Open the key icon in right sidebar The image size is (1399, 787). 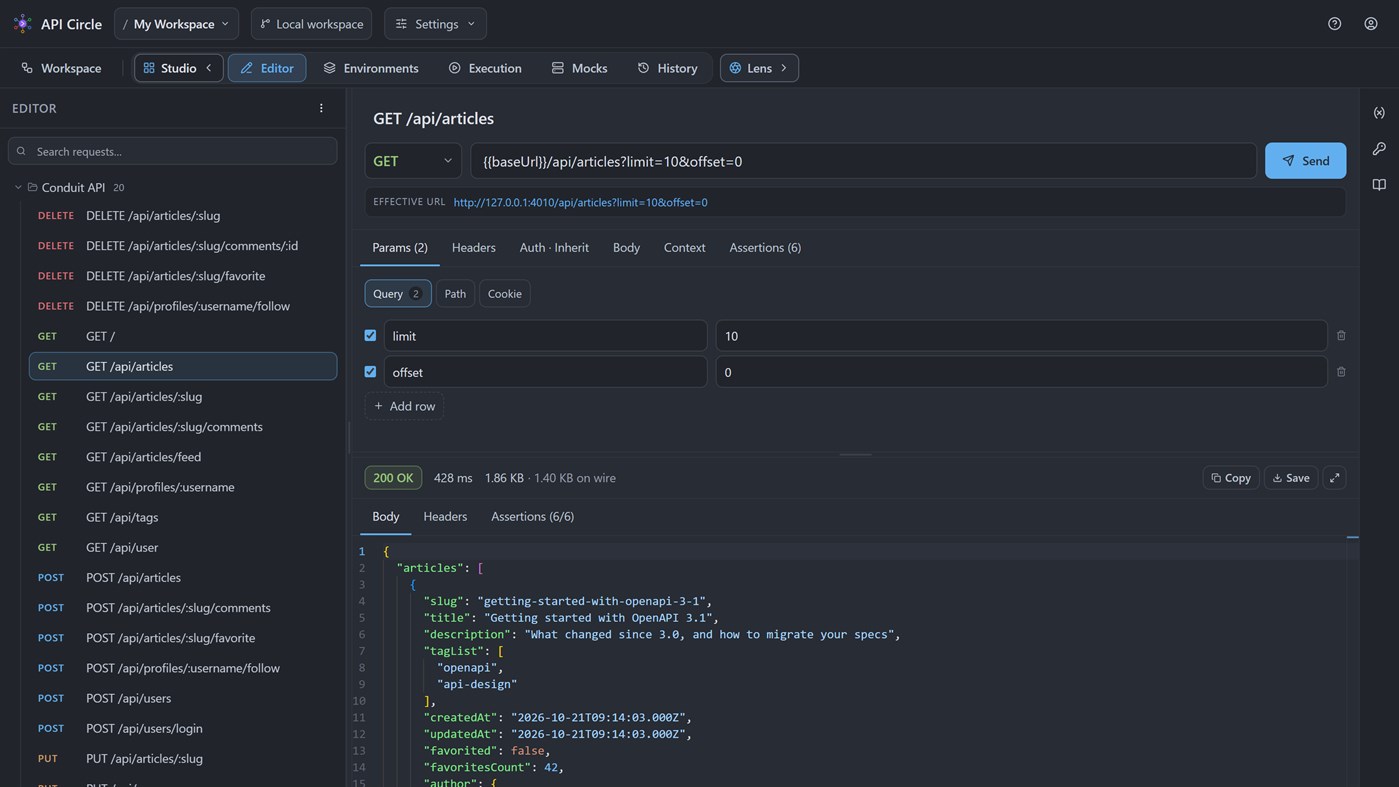tap(1379, 149)
